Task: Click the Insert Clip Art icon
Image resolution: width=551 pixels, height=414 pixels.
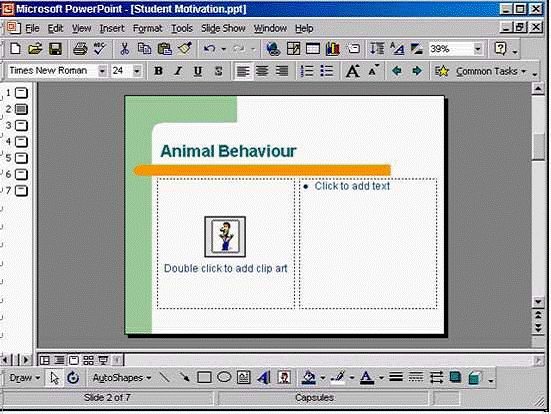Action: [x=284, y=378]
